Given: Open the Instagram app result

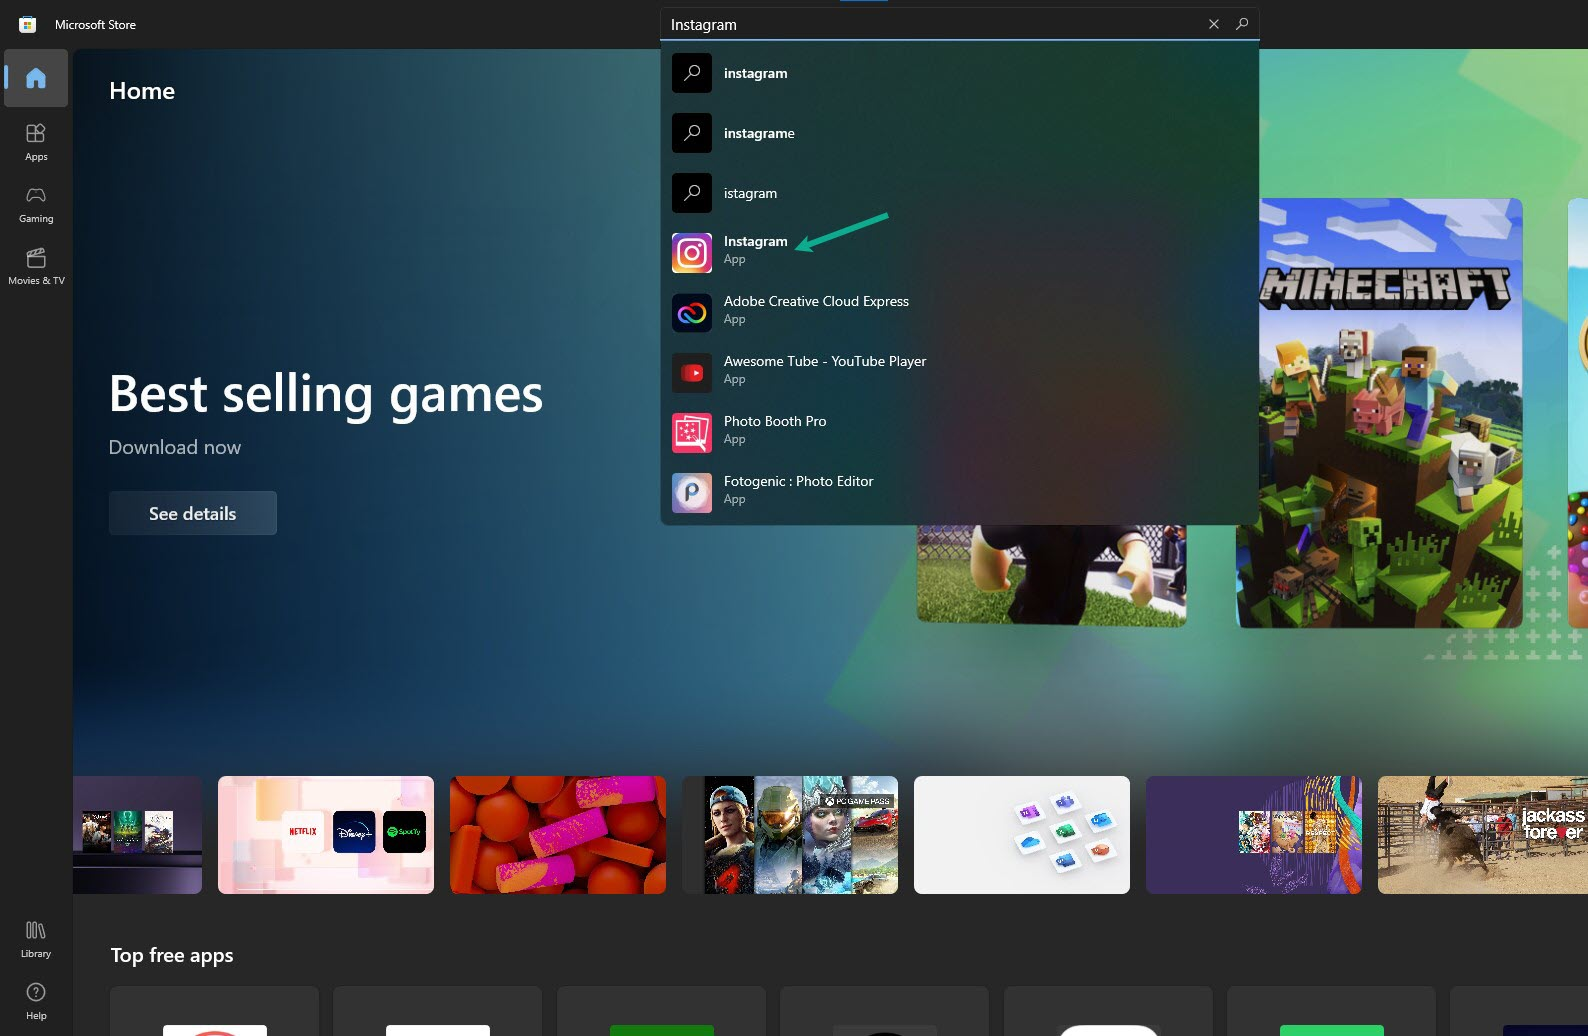Looking at the screenshot, I should (x=960, y=253).
